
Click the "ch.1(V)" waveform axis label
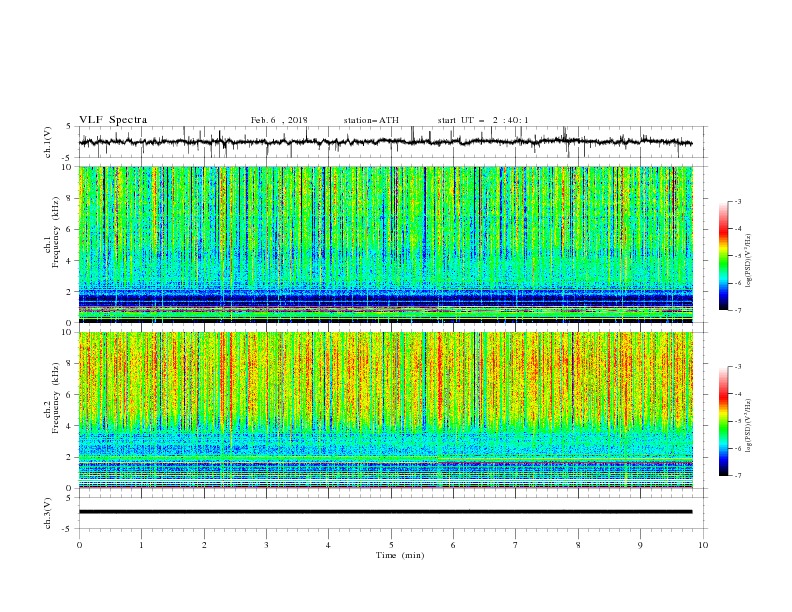[48, 142]
